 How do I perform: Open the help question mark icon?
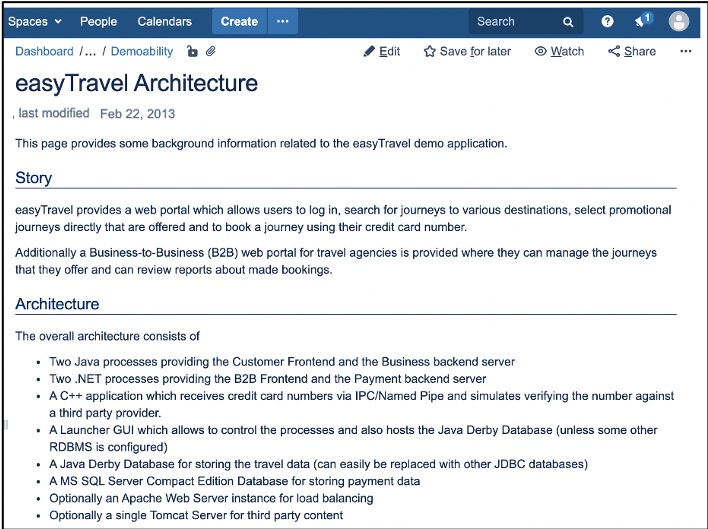607,21
